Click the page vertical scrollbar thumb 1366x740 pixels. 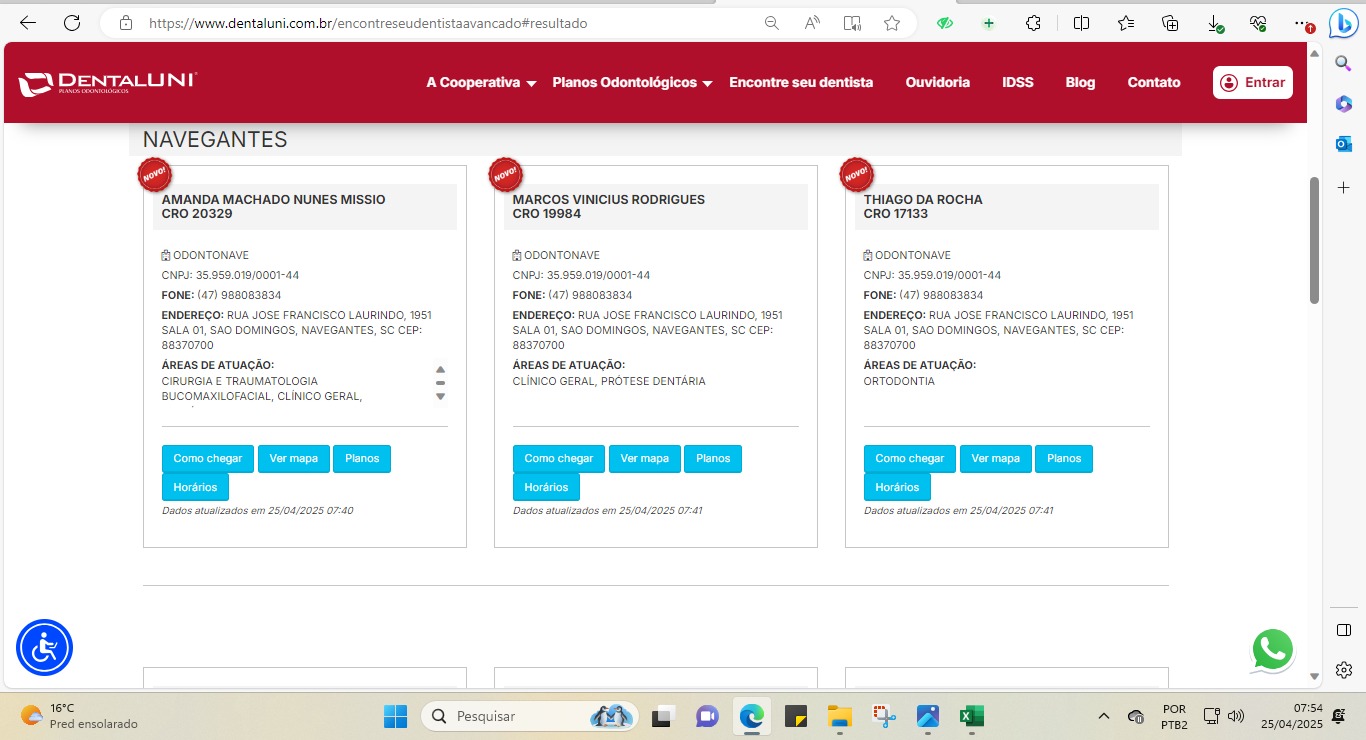pyautogui.click(x=1314, y=240)
